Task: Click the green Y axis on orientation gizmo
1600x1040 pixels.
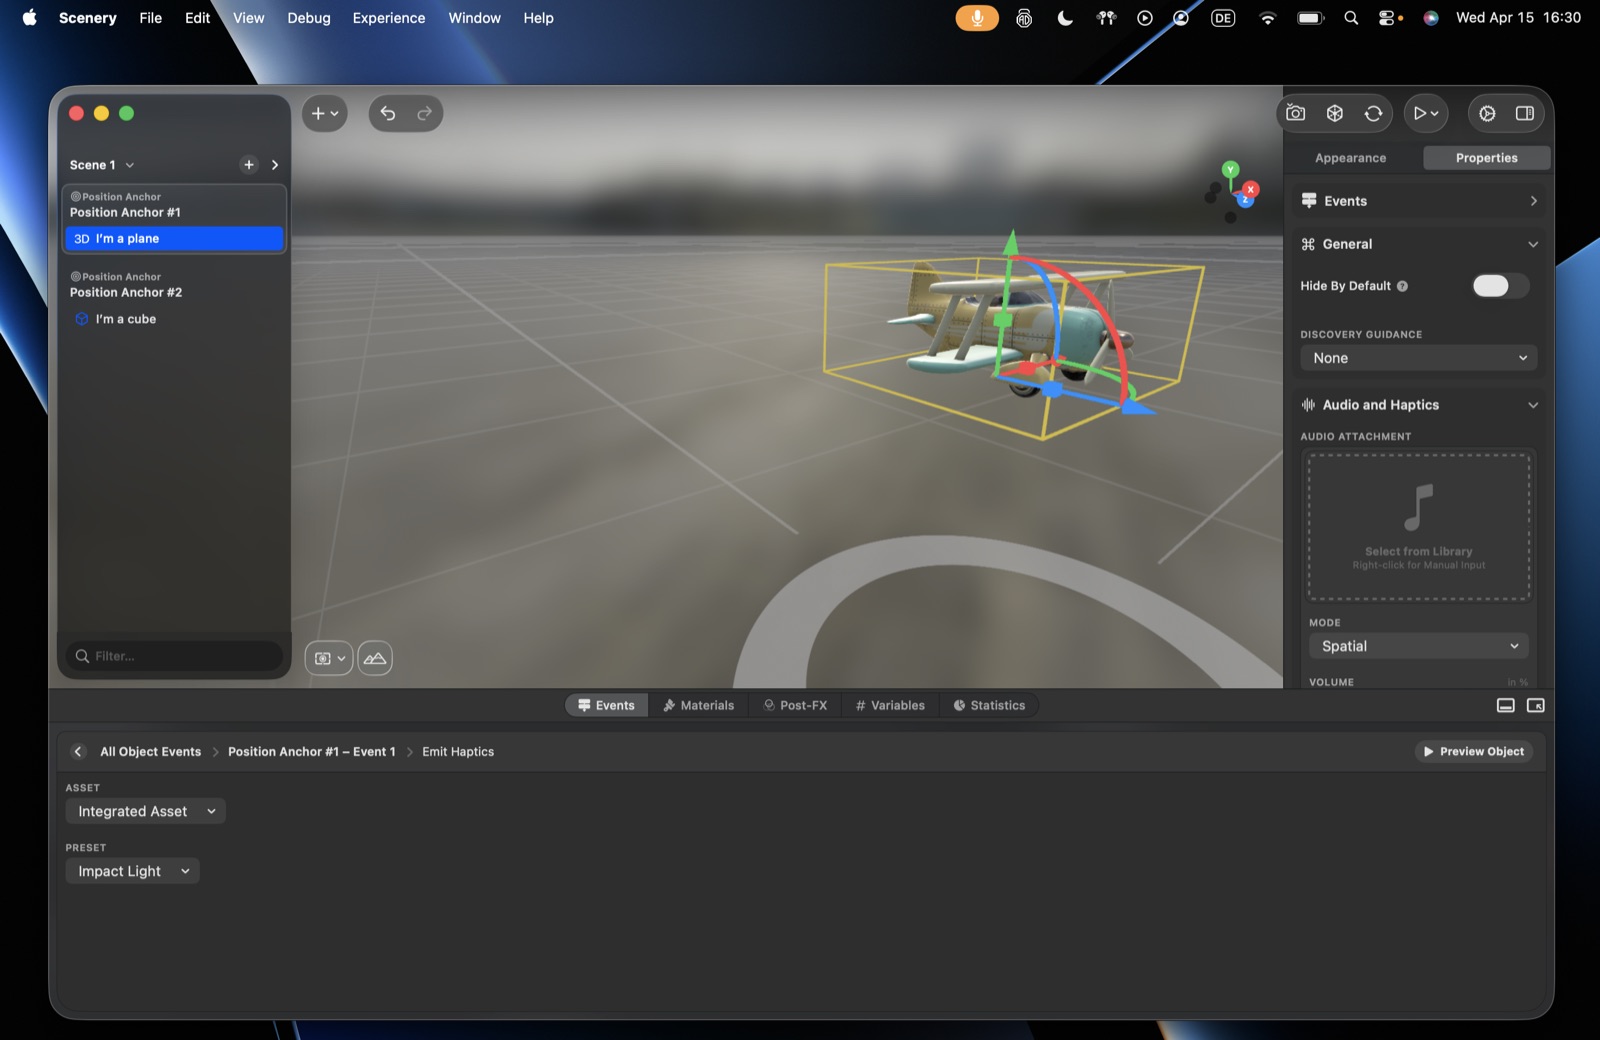Action: (1231, 170)
